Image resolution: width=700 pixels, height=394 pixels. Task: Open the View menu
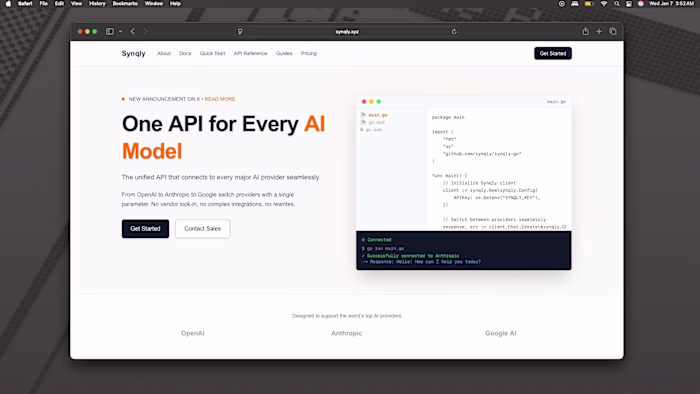point(76,4)
